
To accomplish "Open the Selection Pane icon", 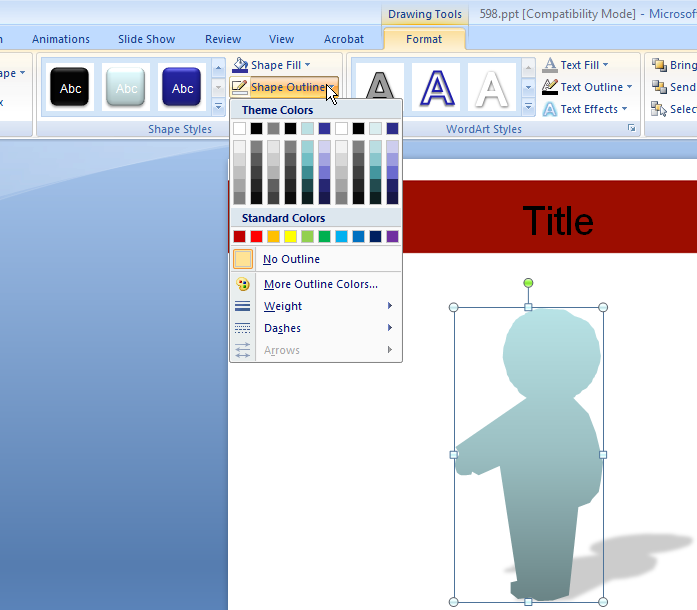I will (x=659, y=109).
